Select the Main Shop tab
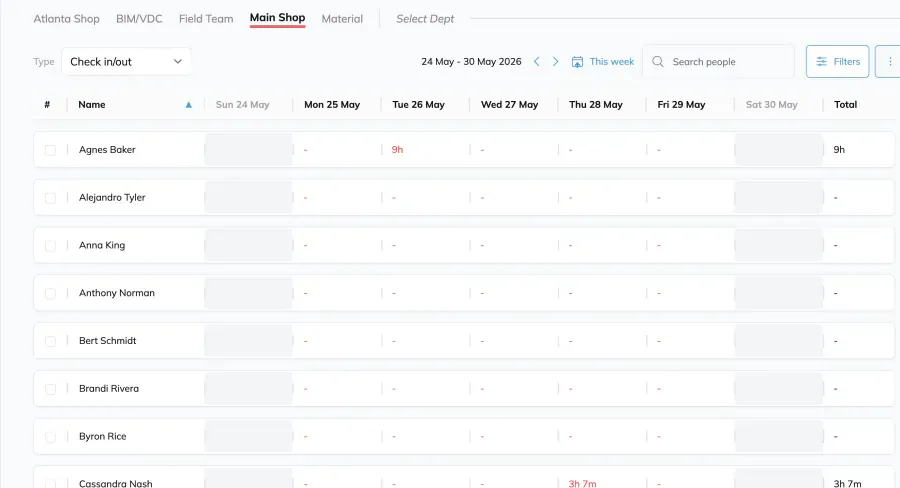This screenshot has height=488, width=900. [x=277, y=18]
